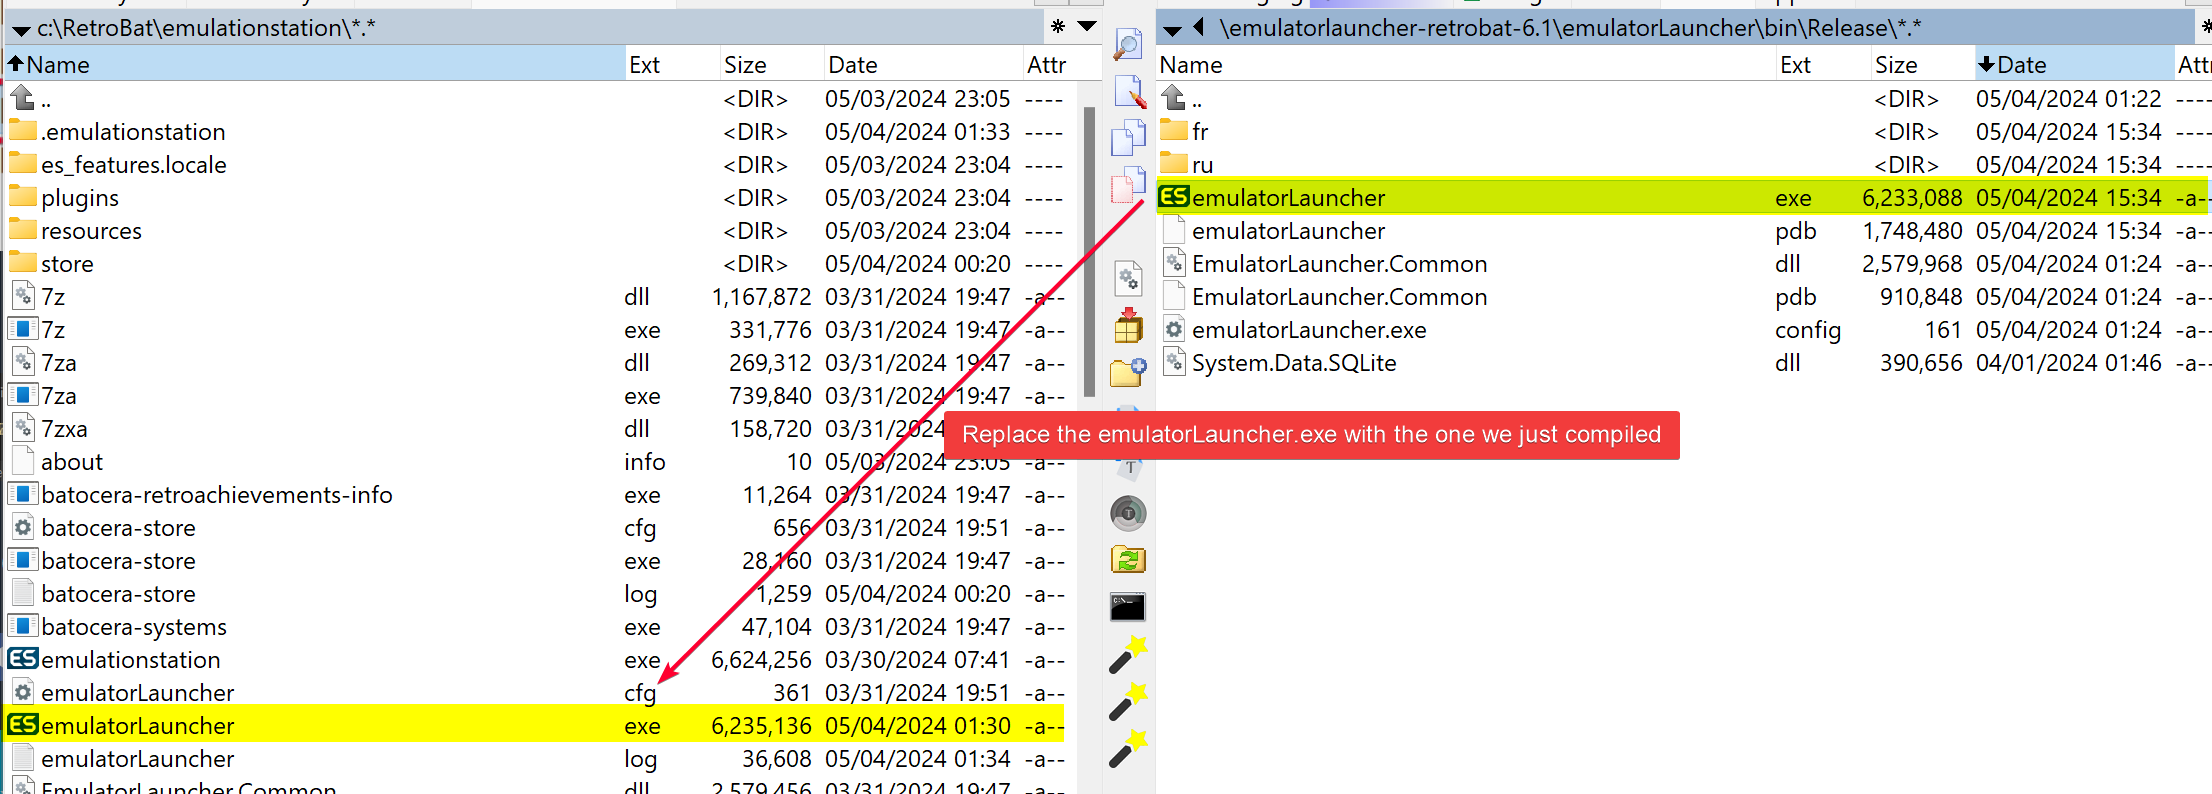Click the New folder icon with plus

coord(1128,372)
